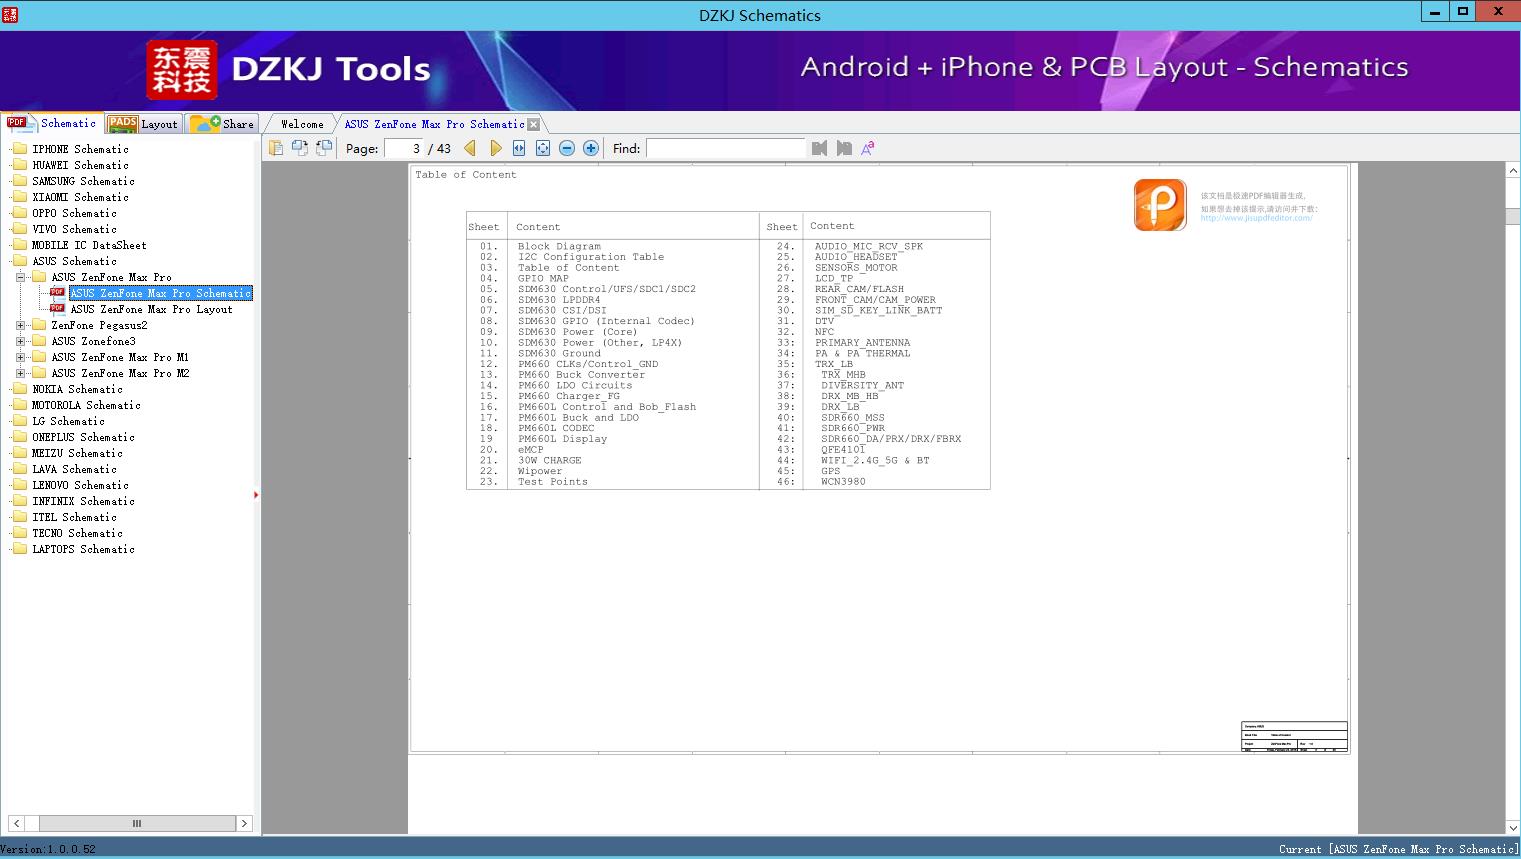
Task: Click the tree panel horizontal scrollbar thumb
Action: click(137, 823)
